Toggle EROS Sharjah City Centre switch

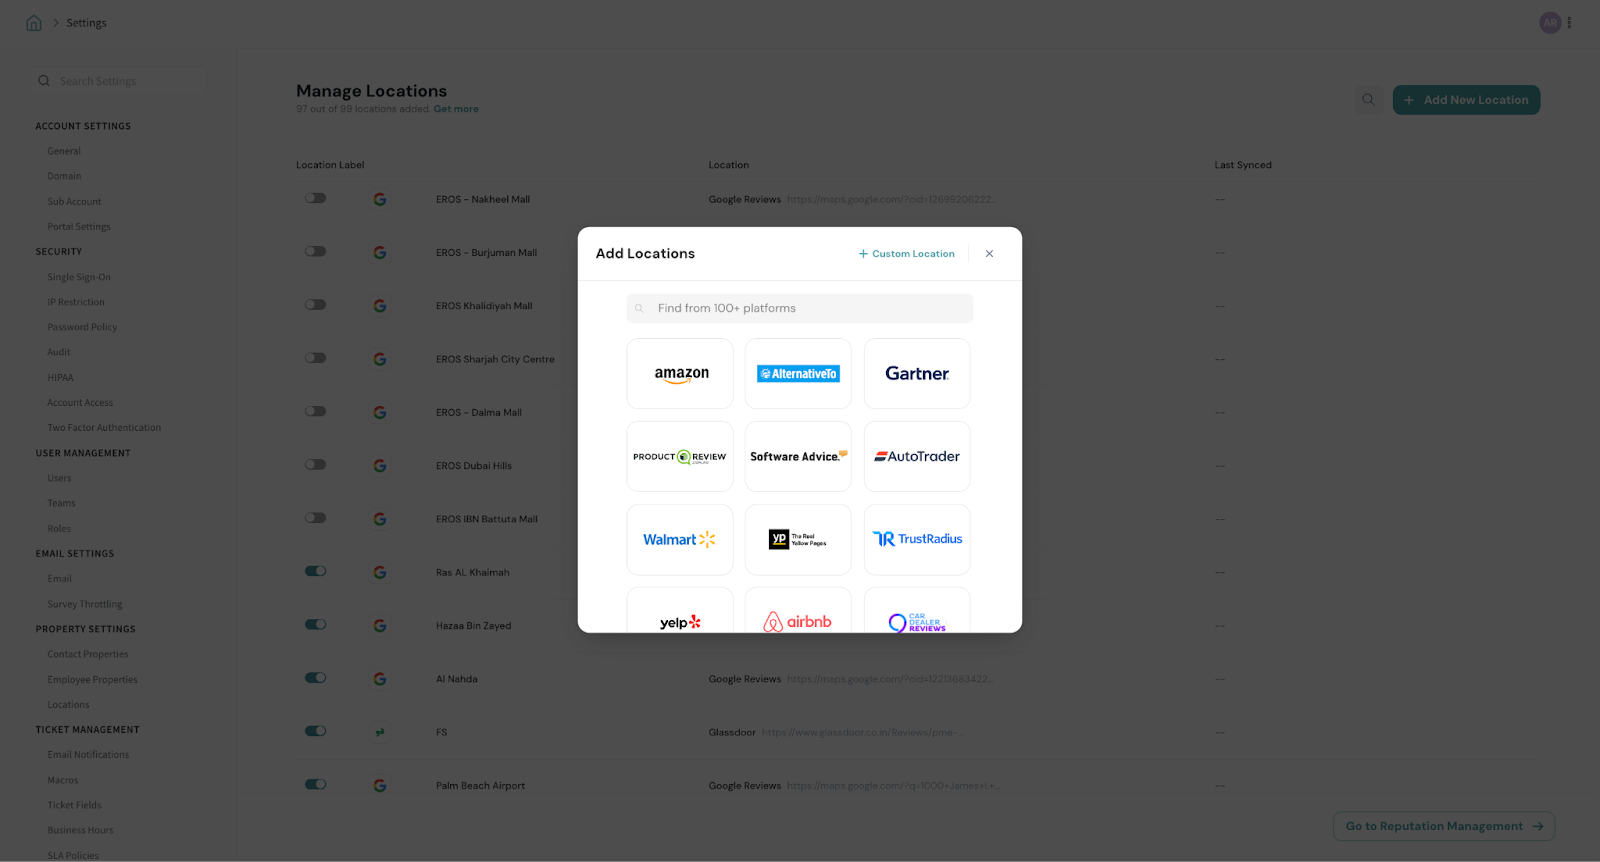click(316, 358)
